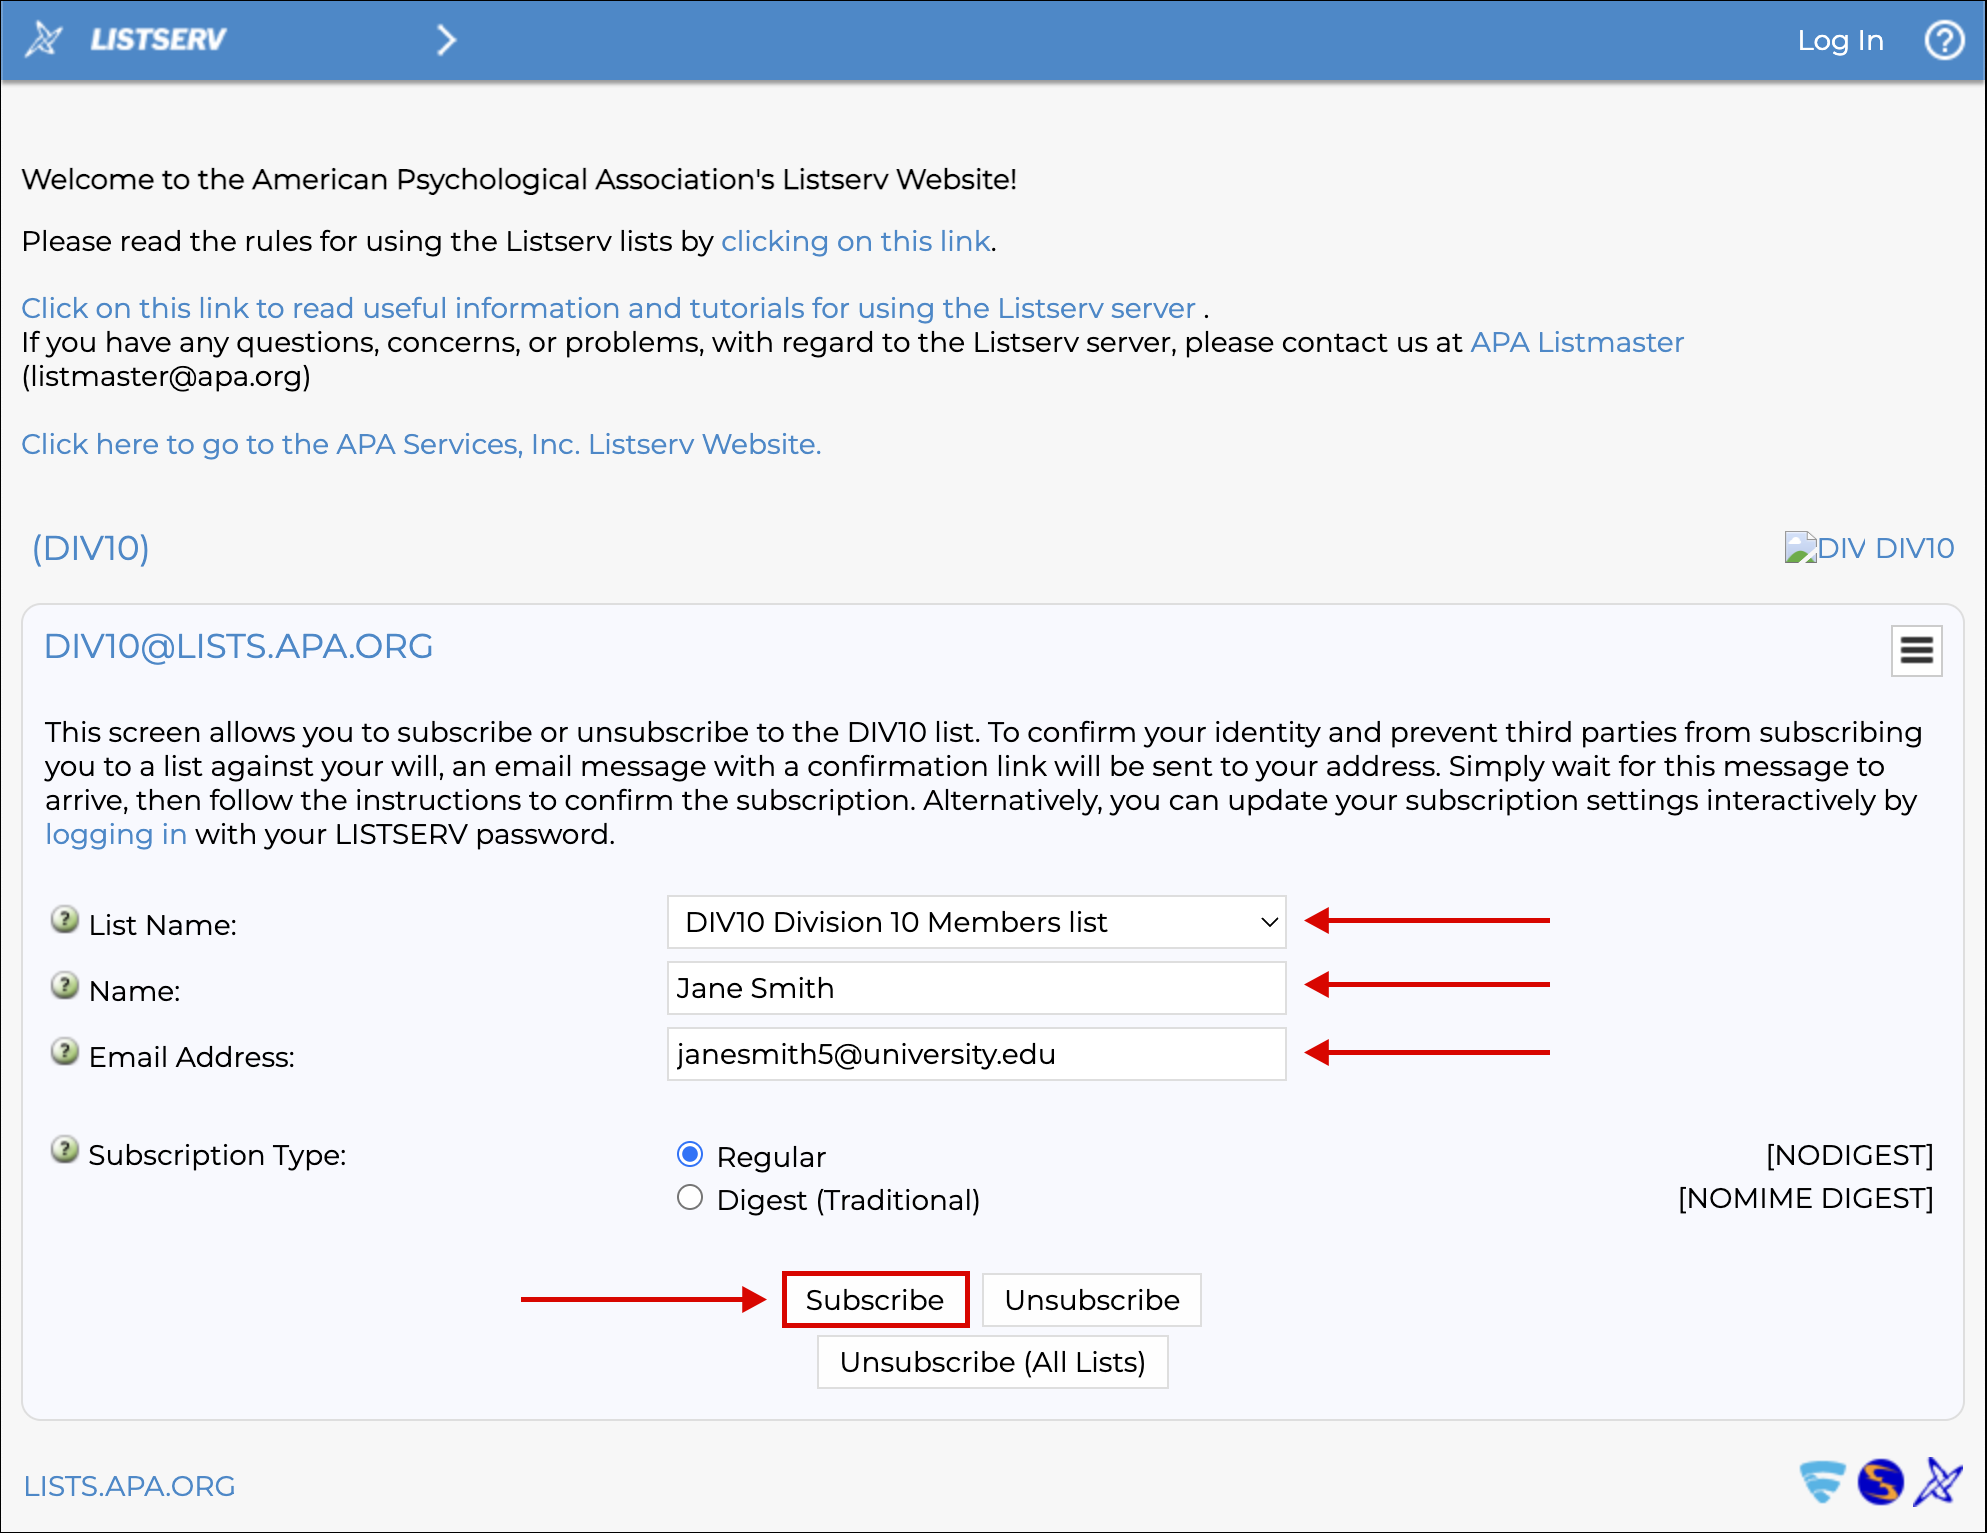The image size is (1987, 1533).
Task: Show help icon for Email Address
Action: point(65,1052)
